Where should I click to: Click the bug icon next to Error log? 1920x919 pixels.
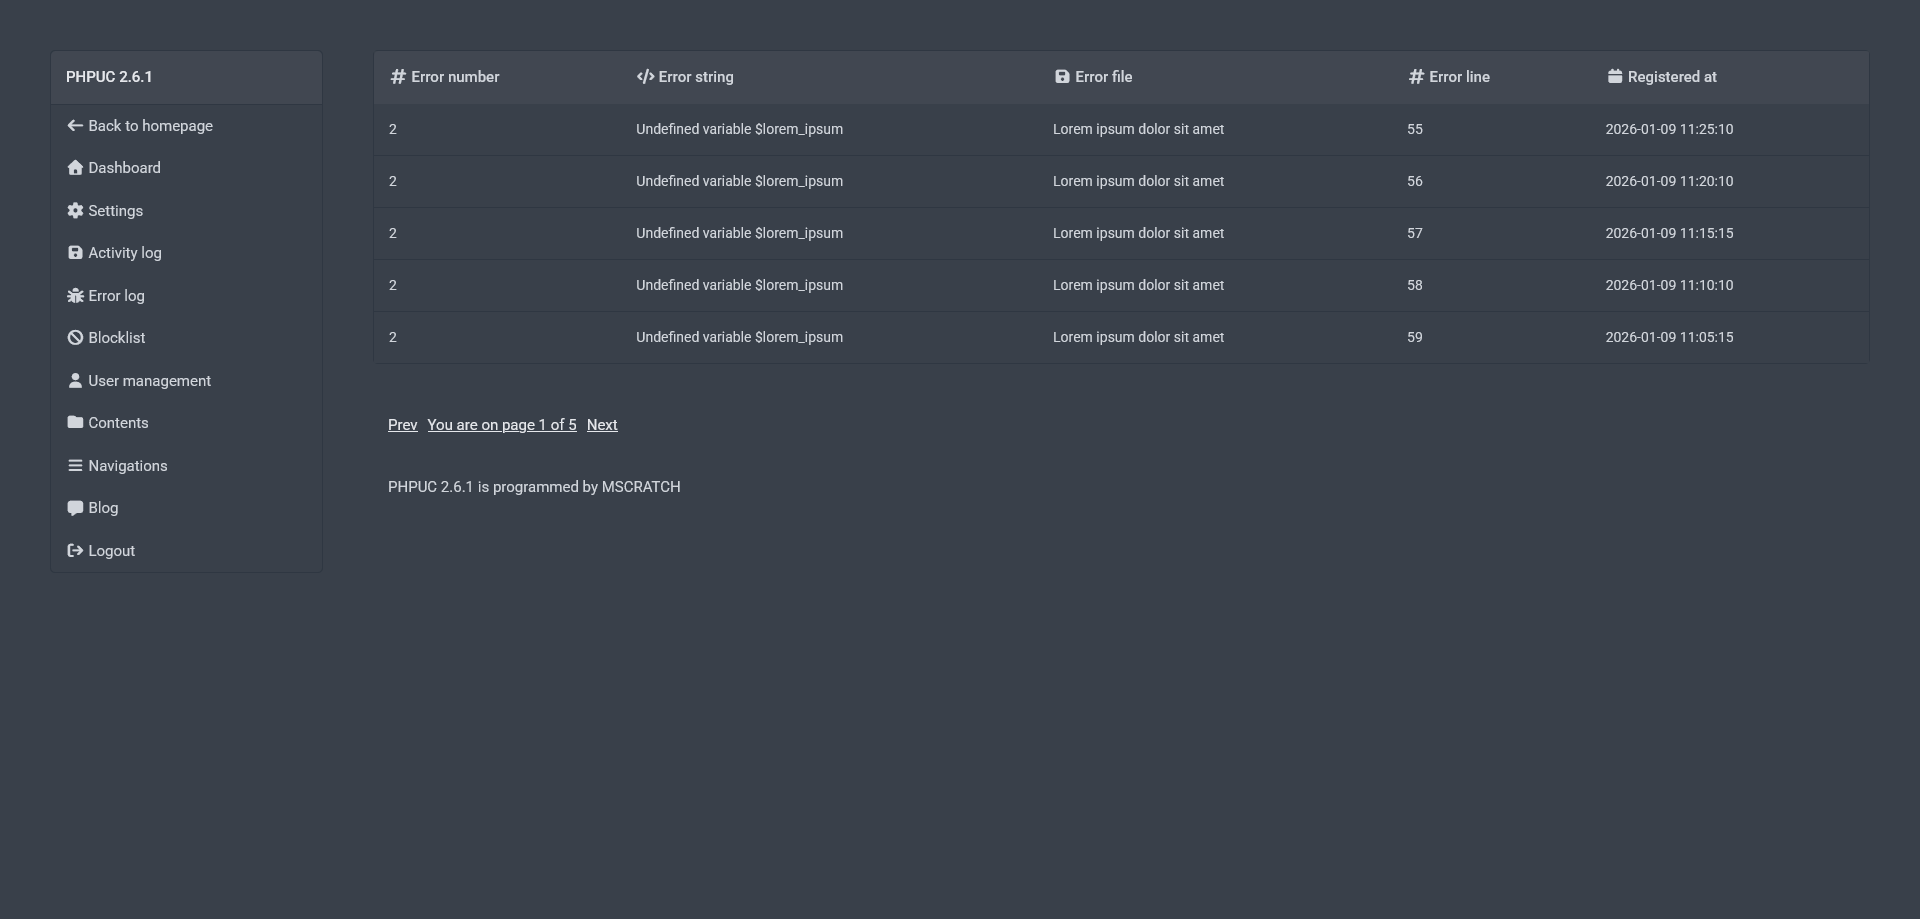click(75, 296)
